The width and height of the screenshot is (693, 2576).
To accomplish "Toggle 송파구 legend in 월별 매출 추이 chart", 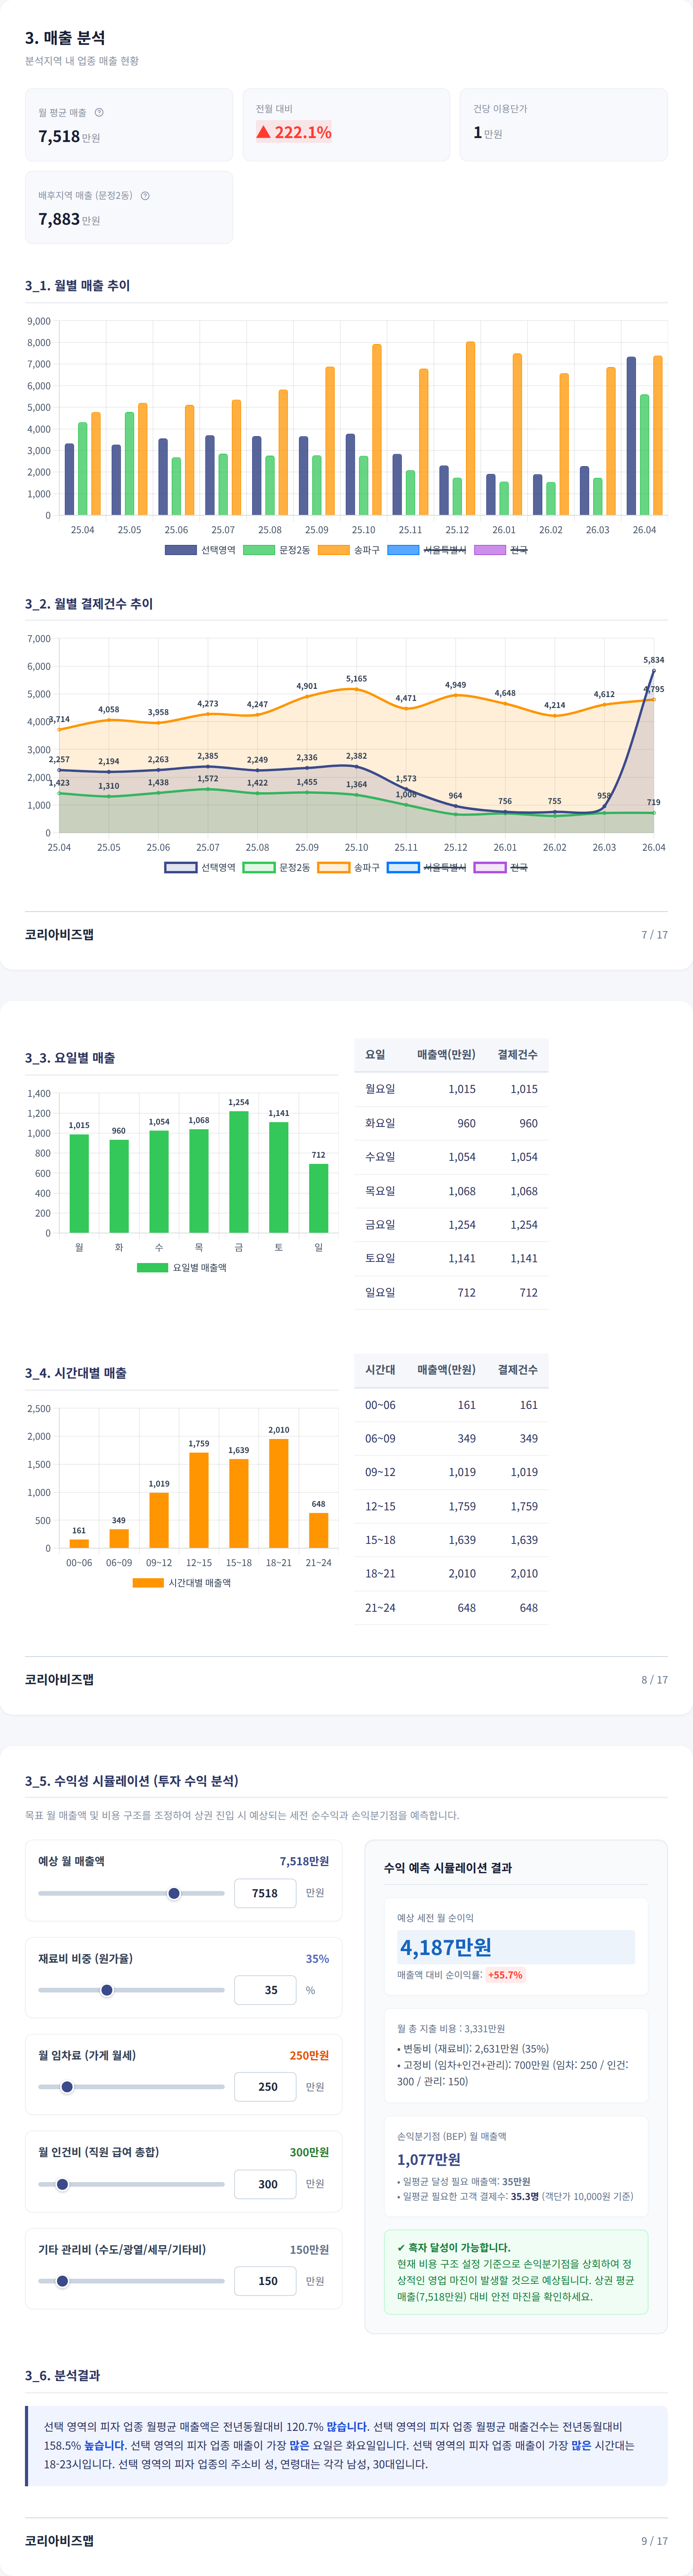I will (349, 550).
